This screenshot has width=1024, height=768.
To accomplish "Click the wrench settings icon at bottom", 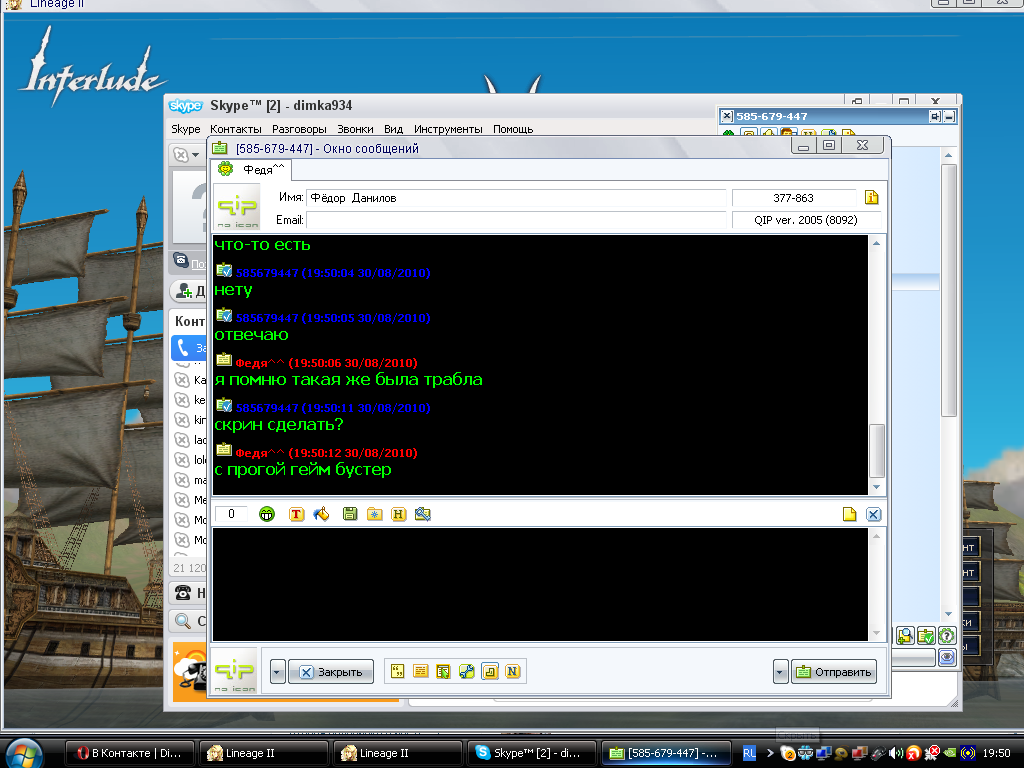I will click(466, 671).
